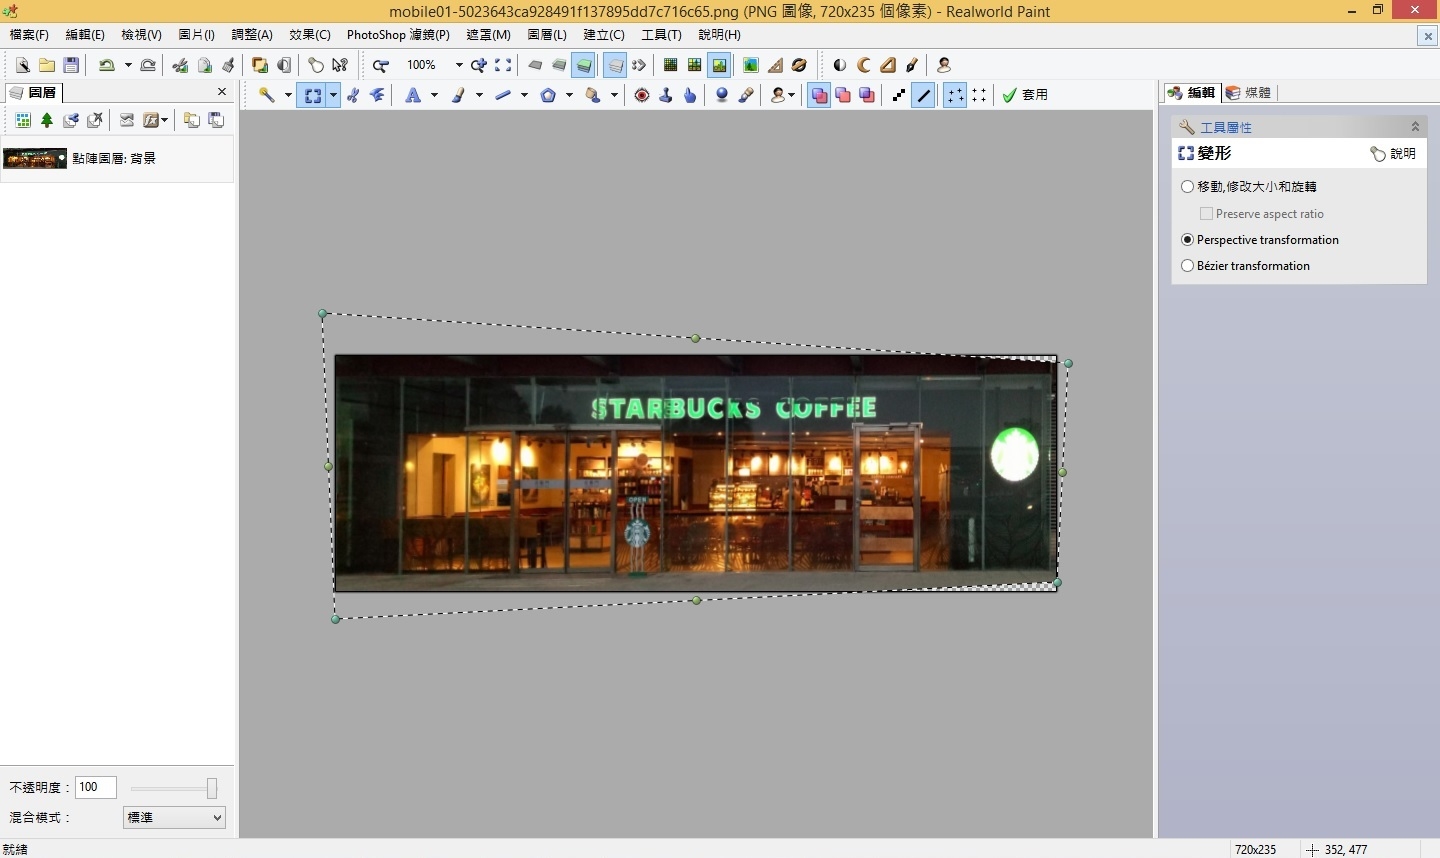
Task: Click the black-white contrast circle icon
Action: (840, 65)
